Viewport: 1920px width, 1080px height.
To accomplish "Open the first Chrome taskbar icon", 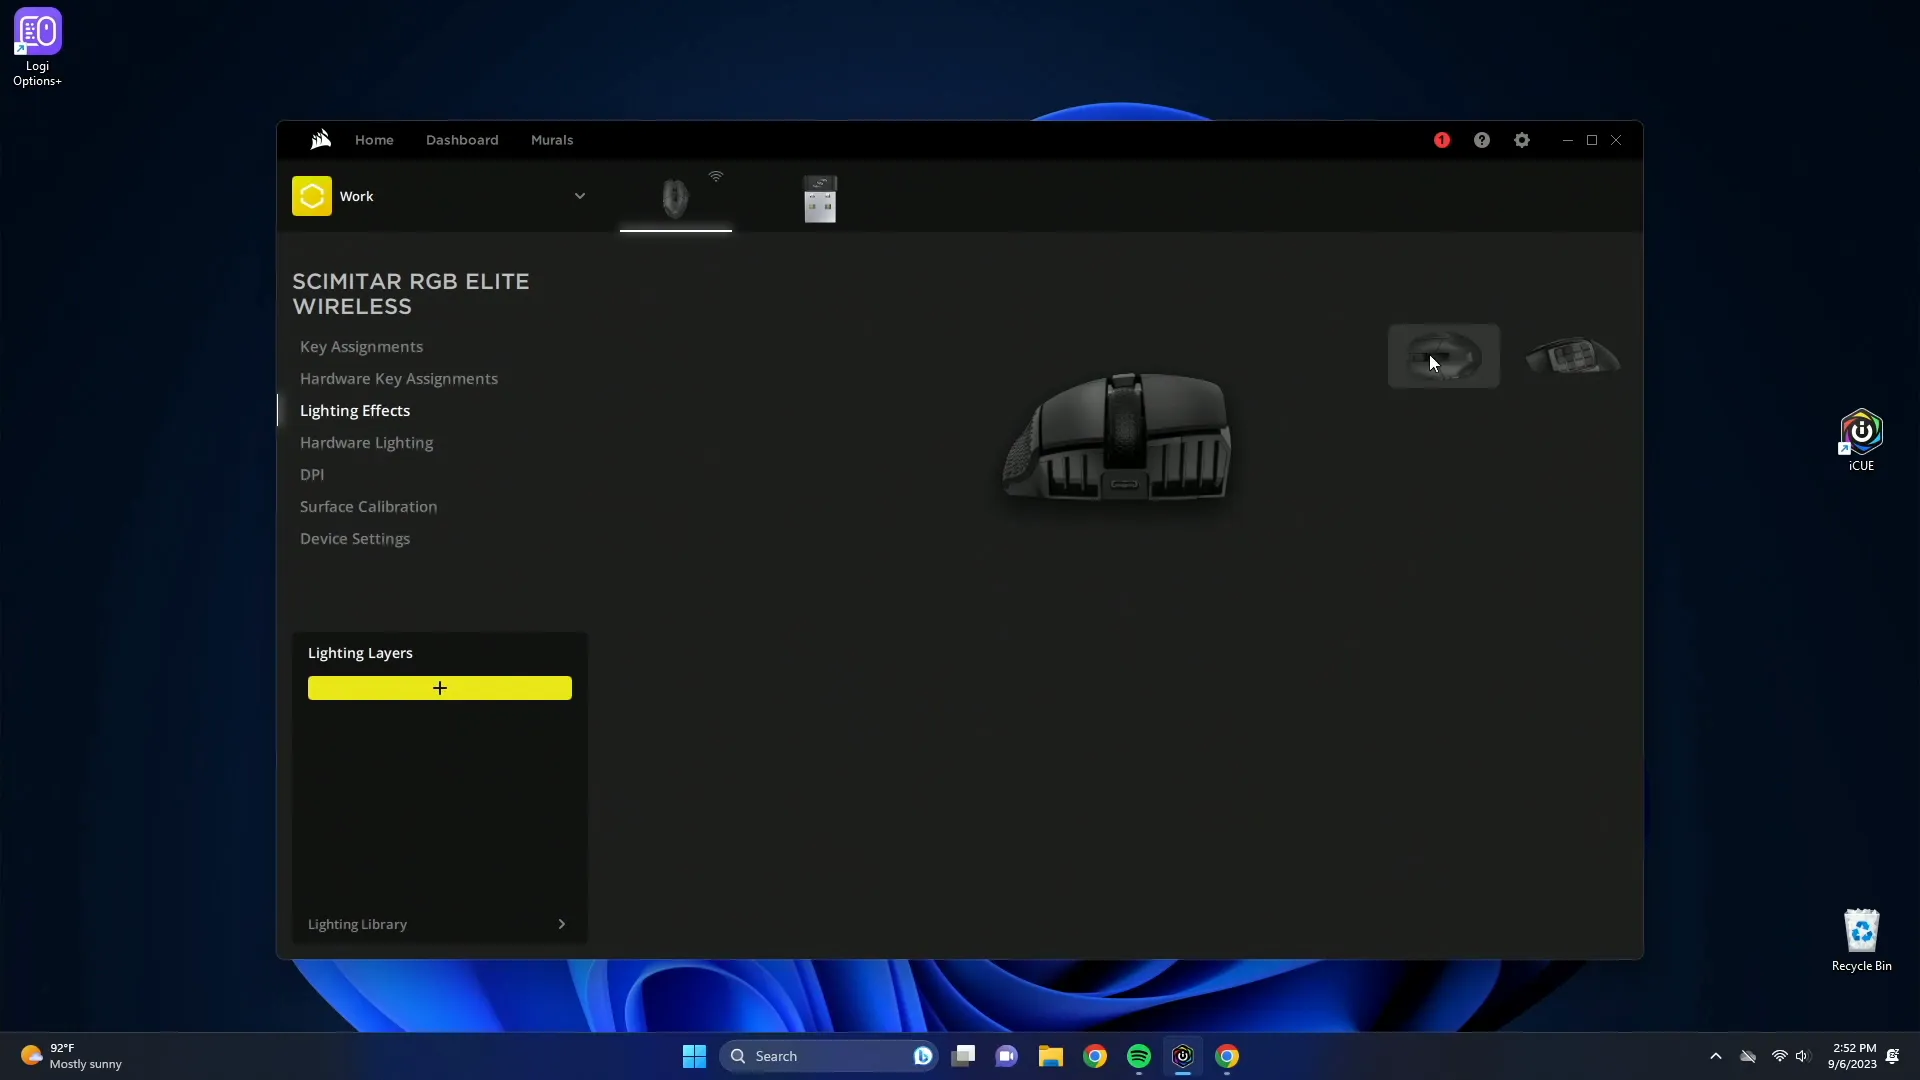I will tap(1095, 1056).
